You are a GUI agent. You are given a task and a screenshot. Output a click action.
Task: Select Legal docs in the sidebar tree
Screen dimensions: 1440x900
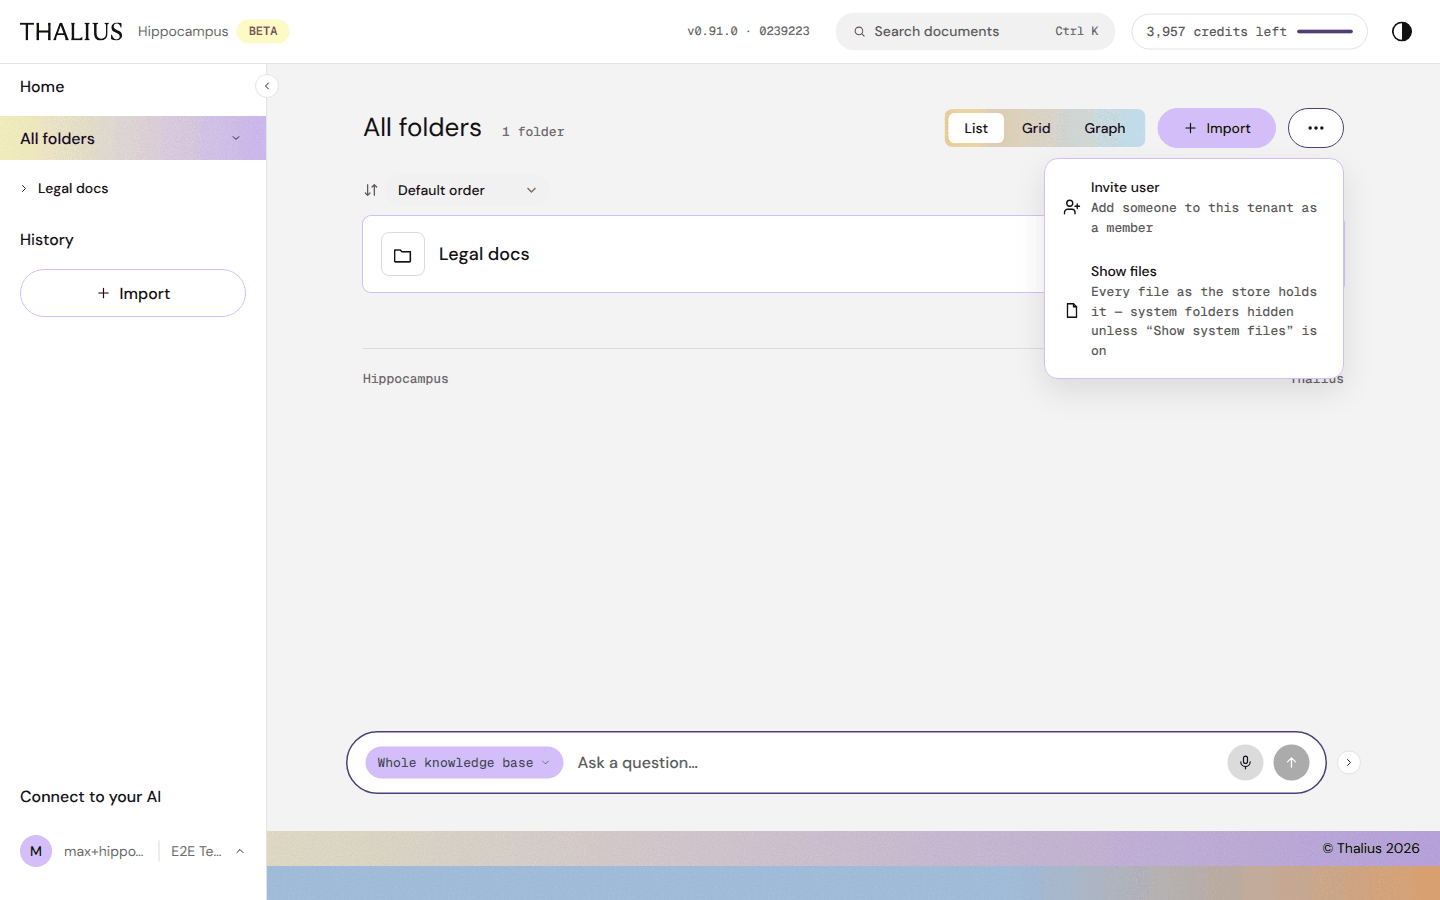[73, 188]
